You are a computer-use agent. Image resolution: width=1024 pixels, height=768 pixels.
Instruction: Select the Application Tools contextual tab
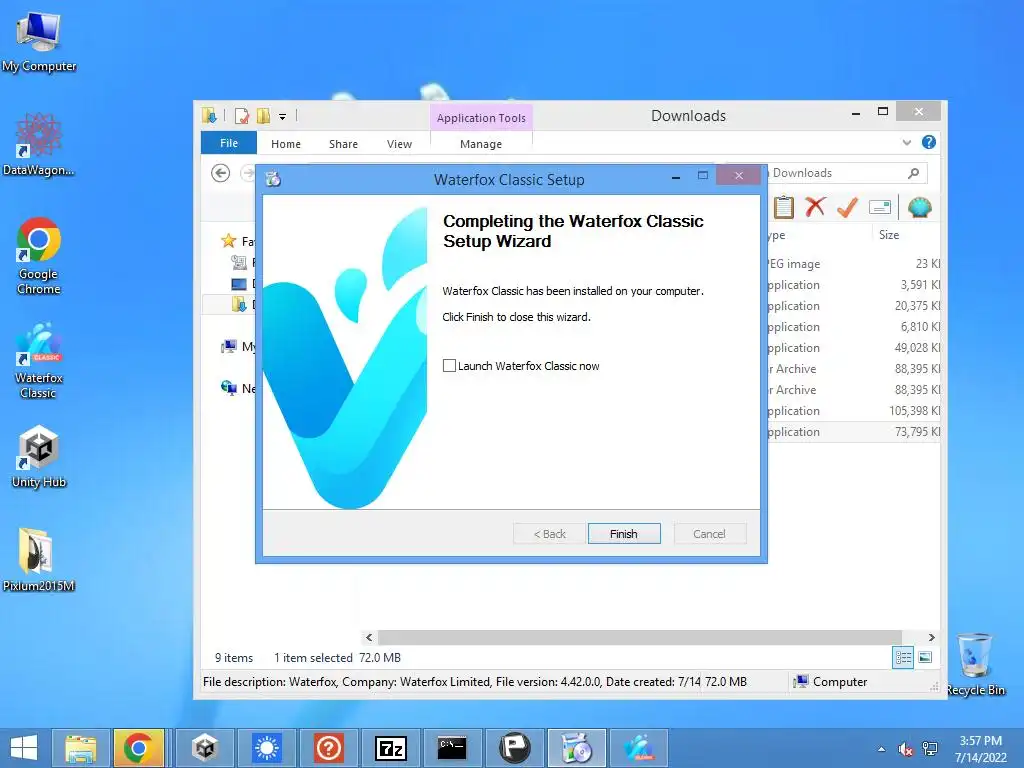[481, 118]
